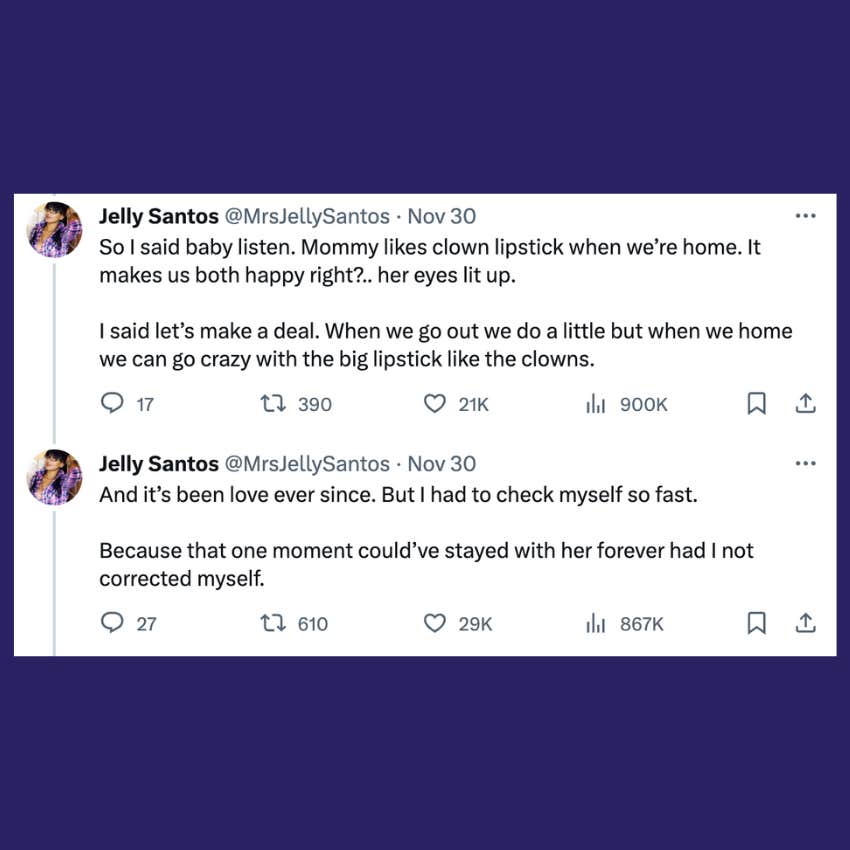Open more options menu on second tweet

(x=805, y=462)
